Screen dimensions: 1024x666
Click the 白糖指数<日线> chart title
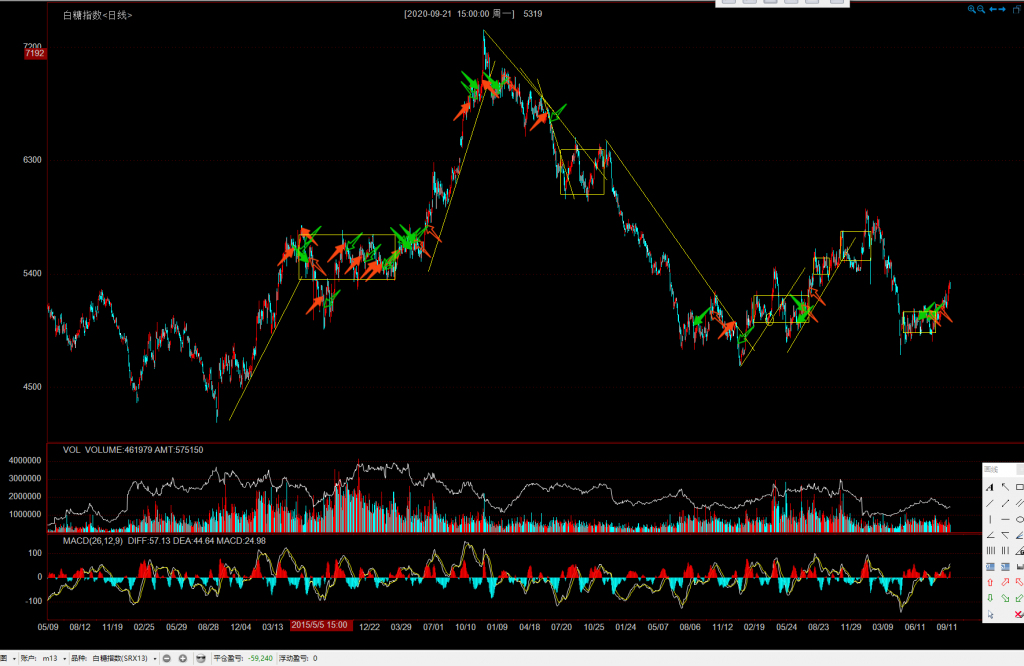[97, 16]
